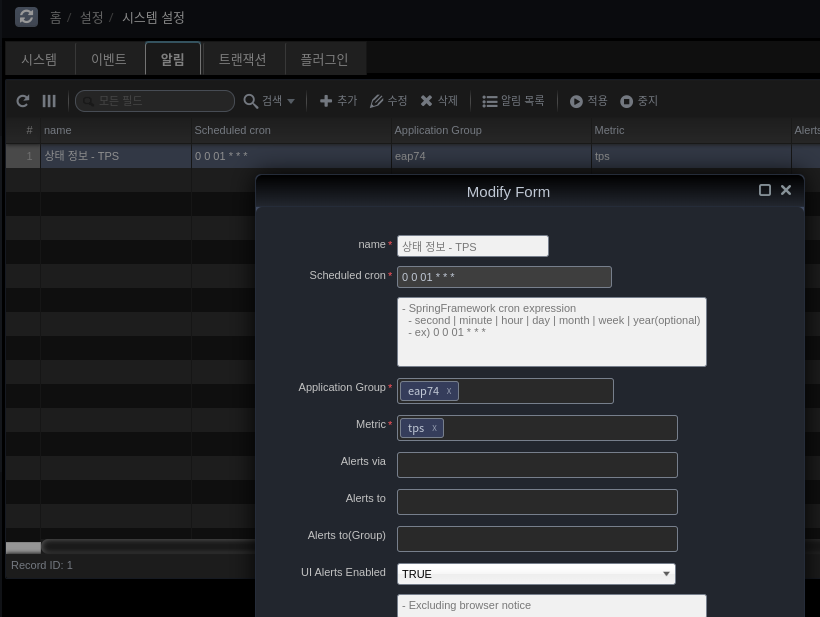Screen dimensions: 820x617
Task: Remove the tps tag from Metric
Action: click(434, 428)
